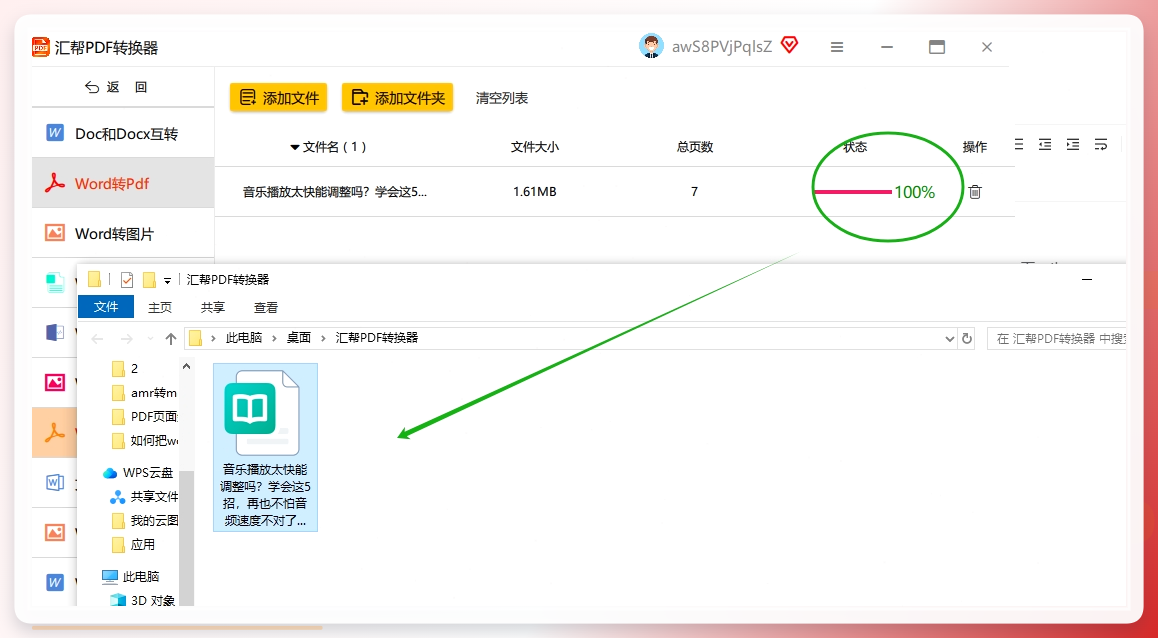Click the decrease indent icon behind the converter
The height and width of the screenshot is (638, 1158).
[1045, 145]
